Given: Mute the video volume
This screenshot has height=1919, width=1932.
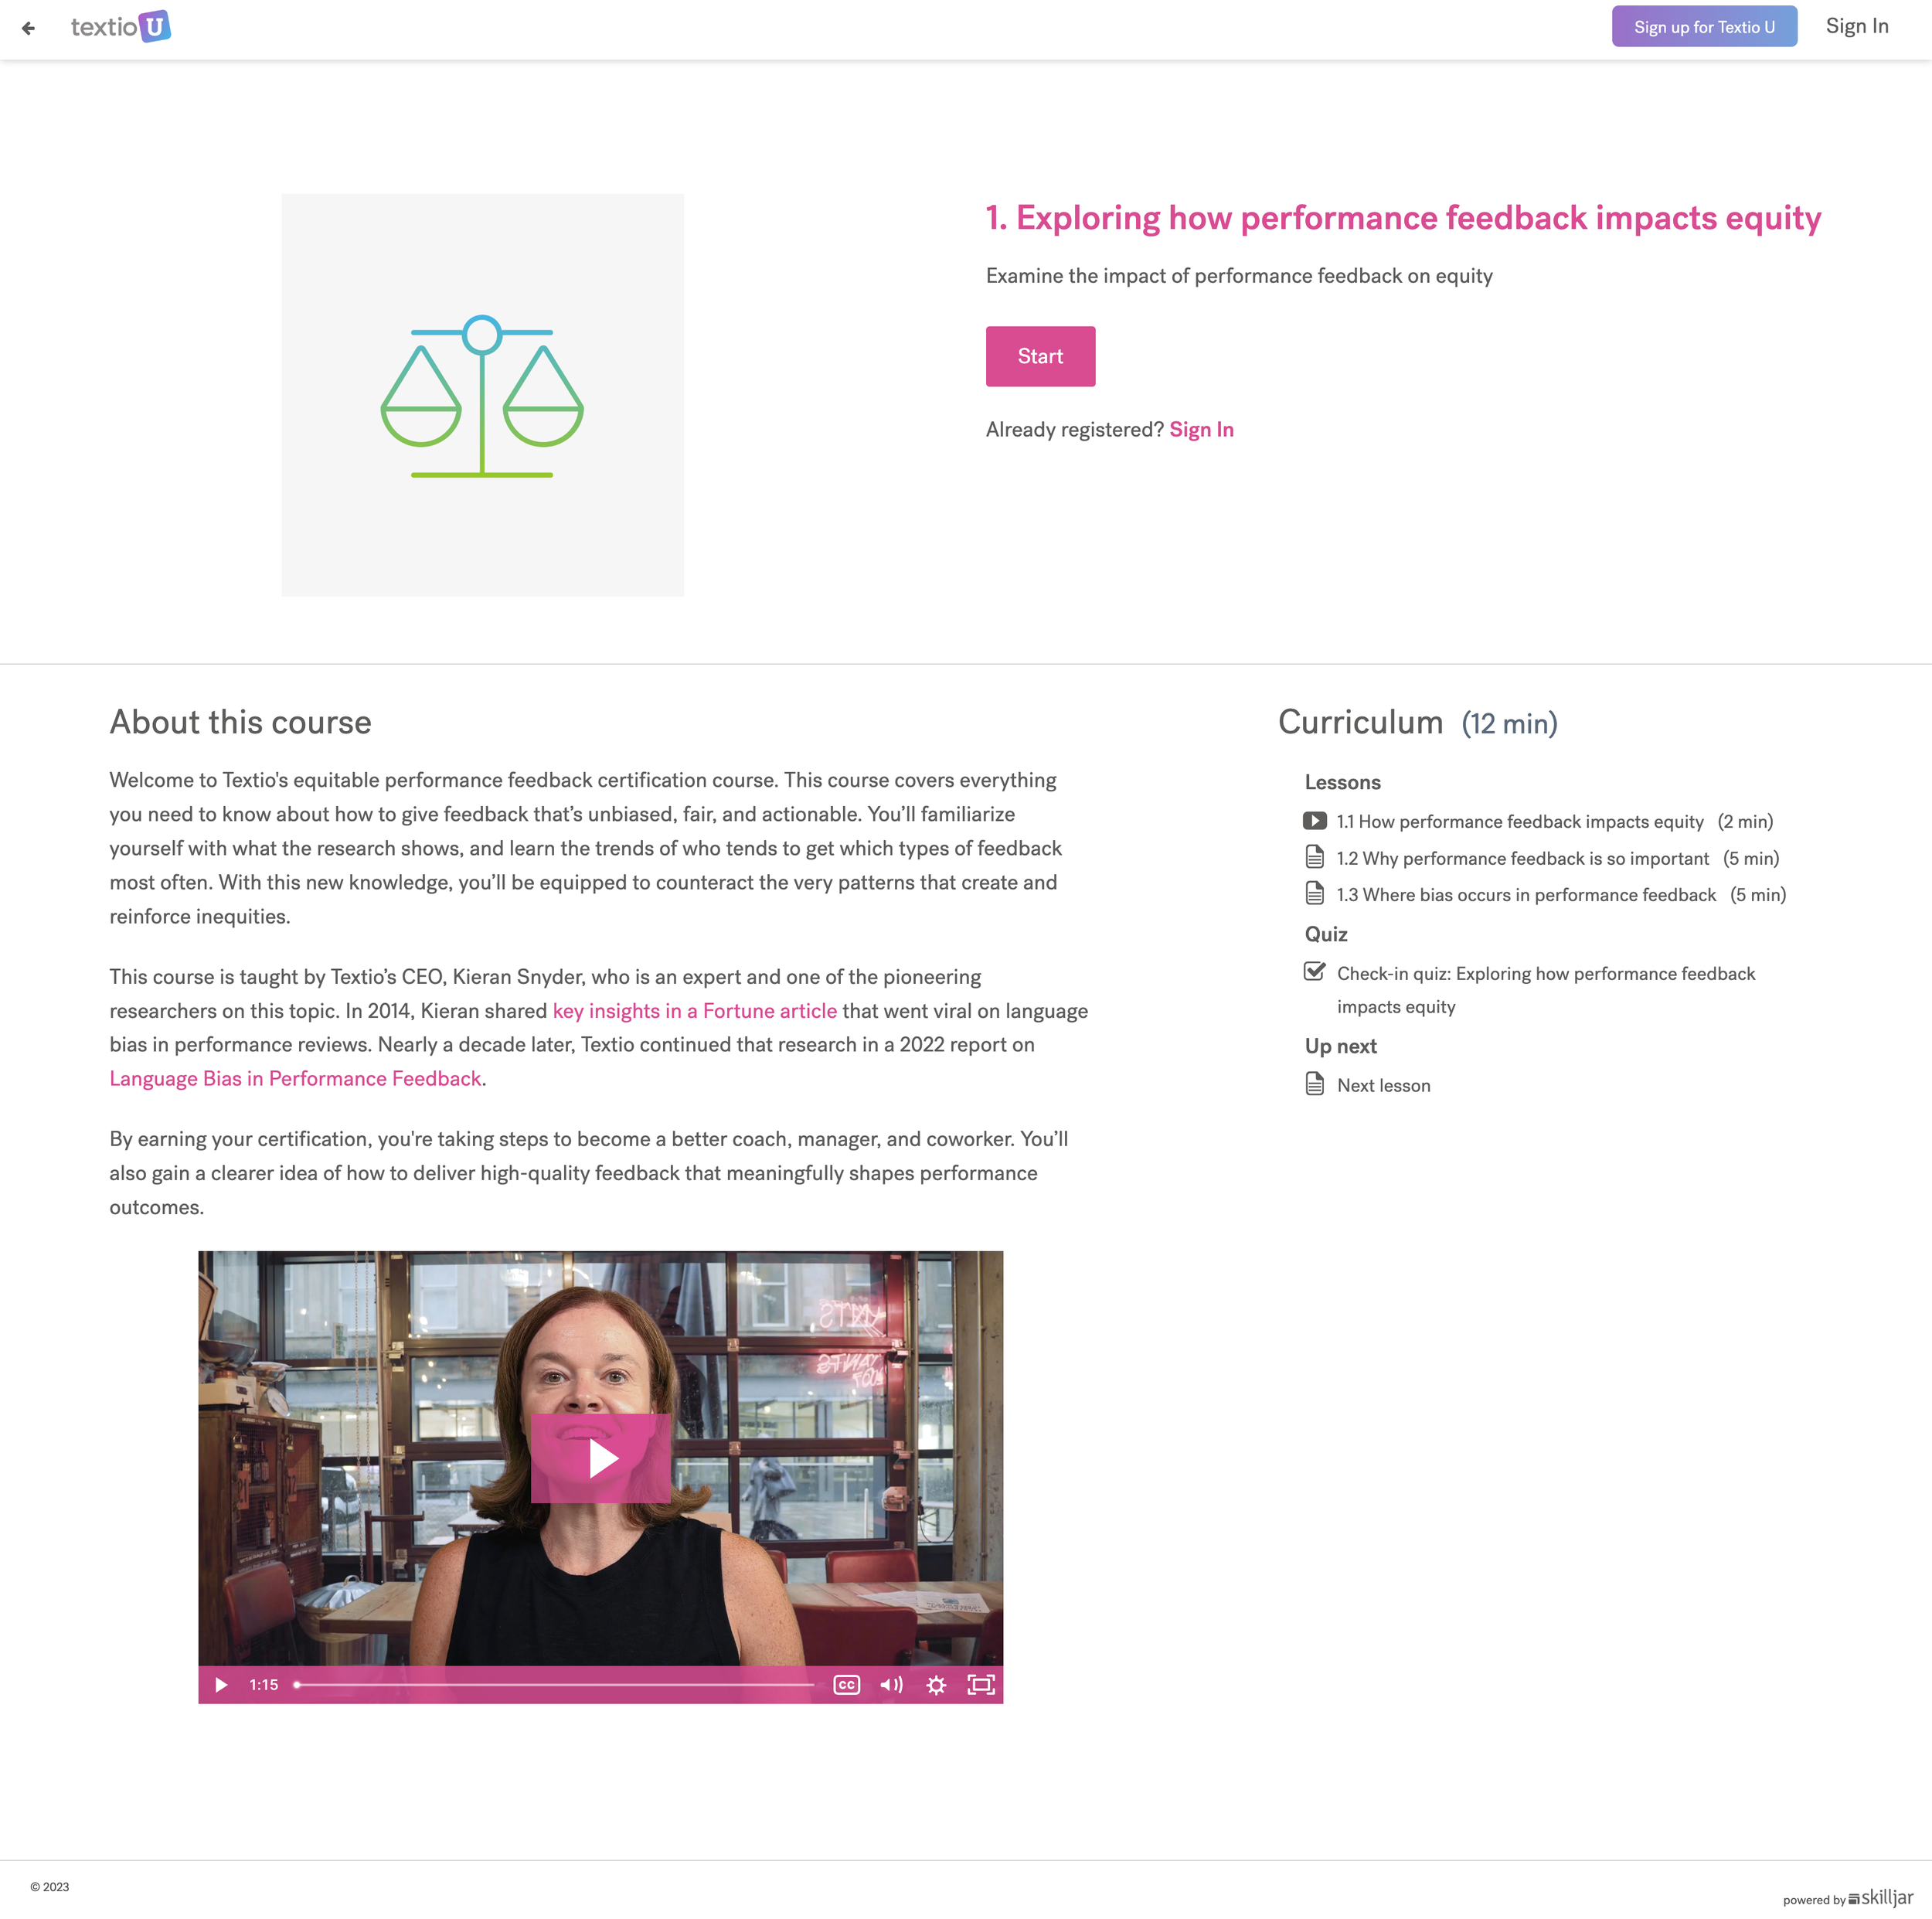Looking at the screenshot, I should pos(891,1685).
